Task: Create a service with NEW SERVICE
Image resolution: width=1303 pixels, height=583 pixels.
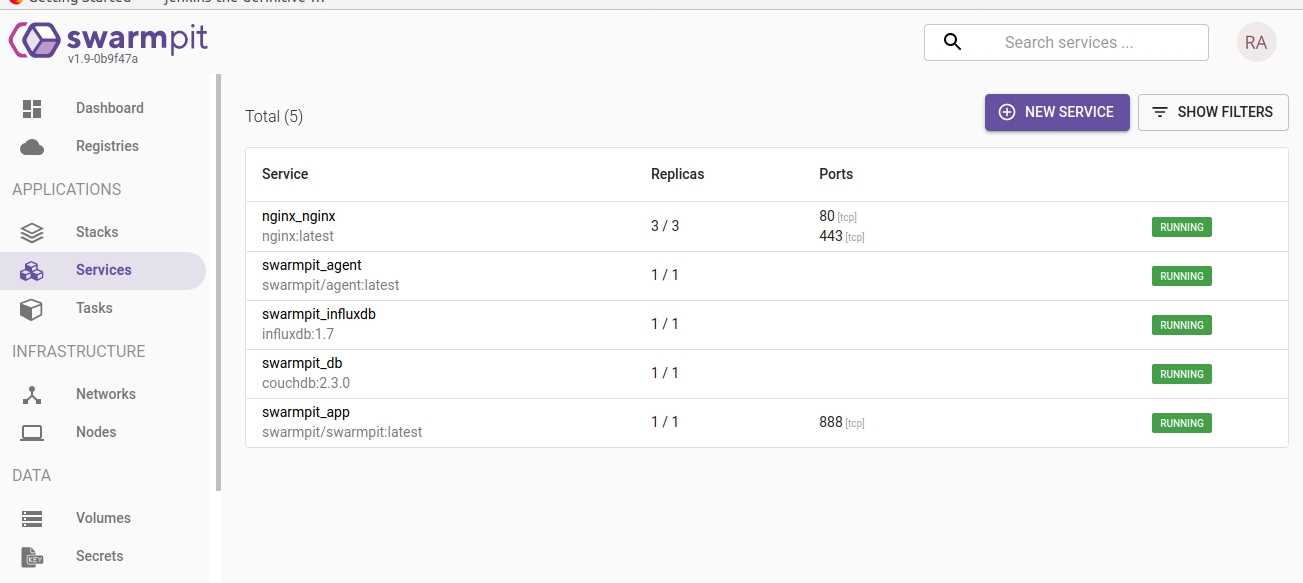Action: point(1057,112)
